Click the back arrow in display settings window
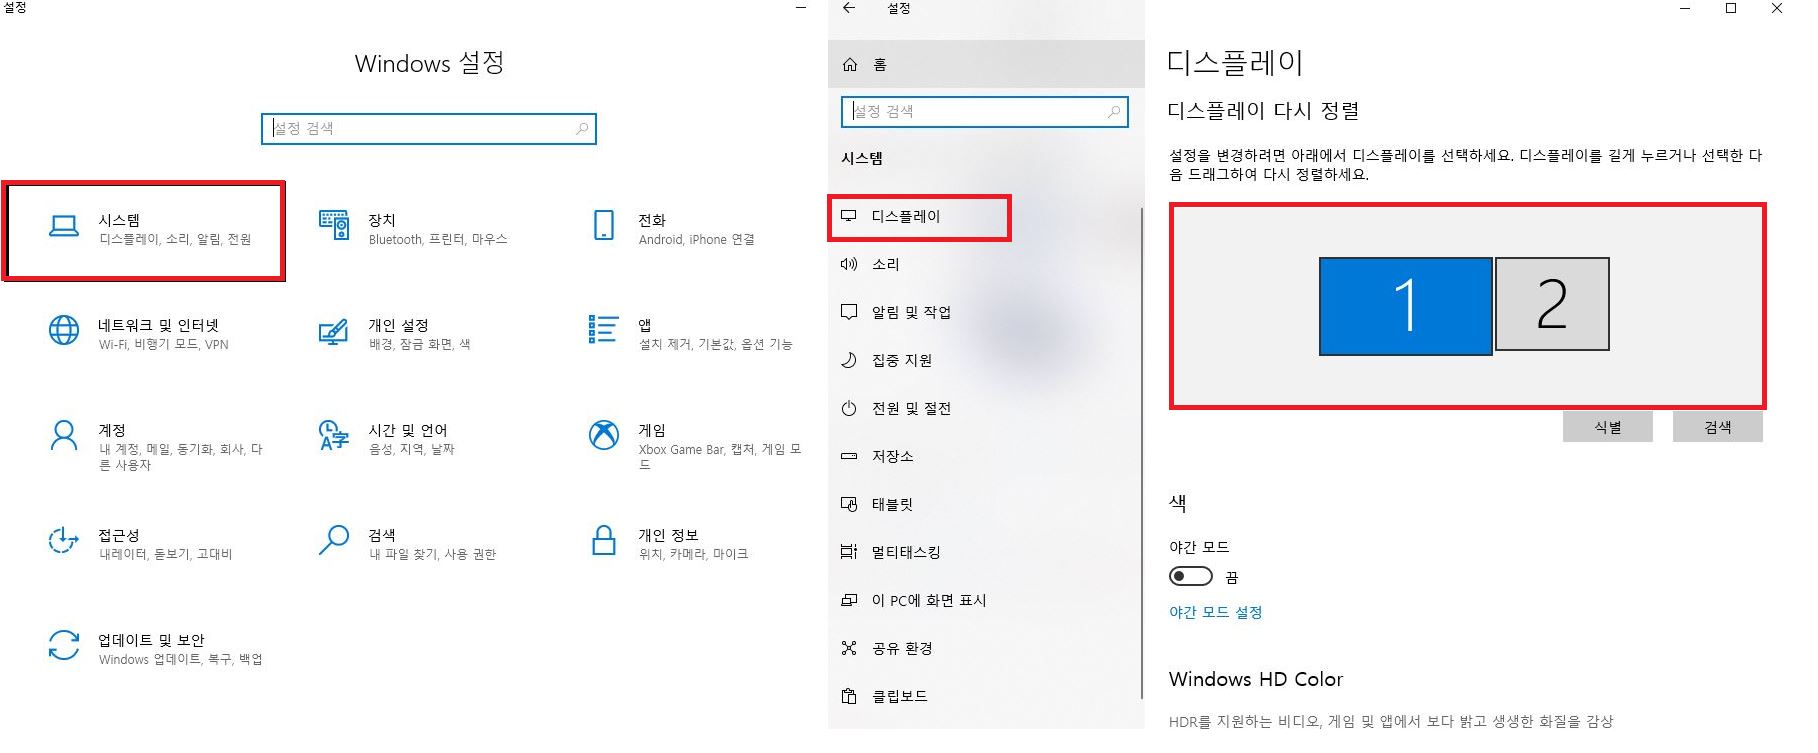Viewport: 1818px width, 753px height. click(849, 8)
